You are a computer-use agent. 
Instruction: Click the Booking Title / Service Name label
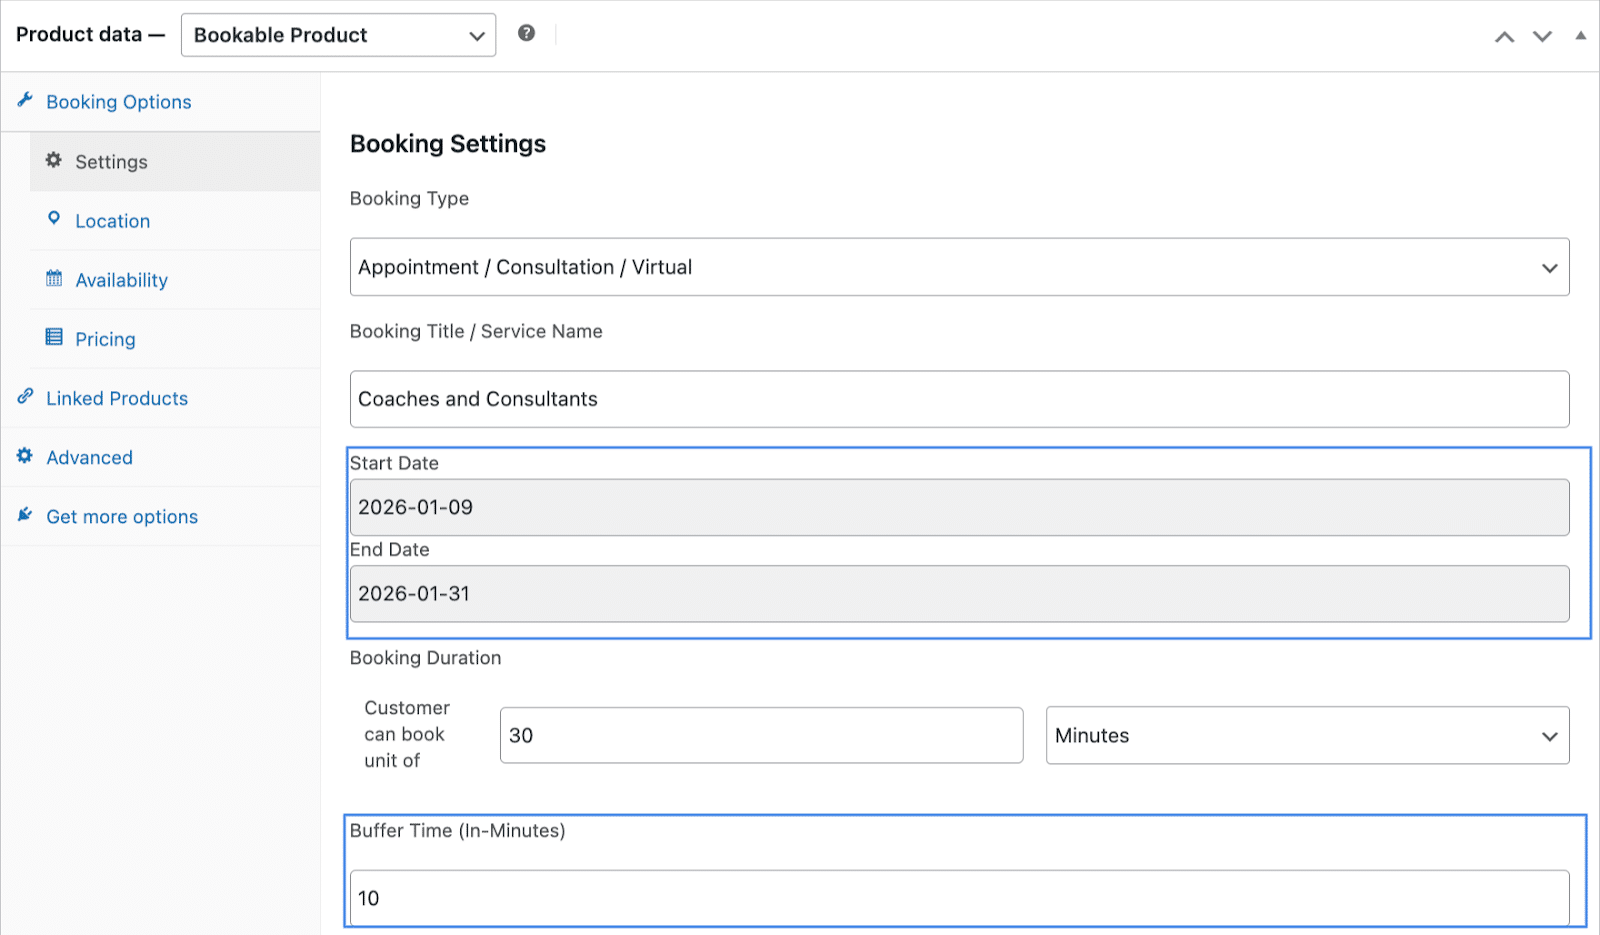tap(476, 332)
